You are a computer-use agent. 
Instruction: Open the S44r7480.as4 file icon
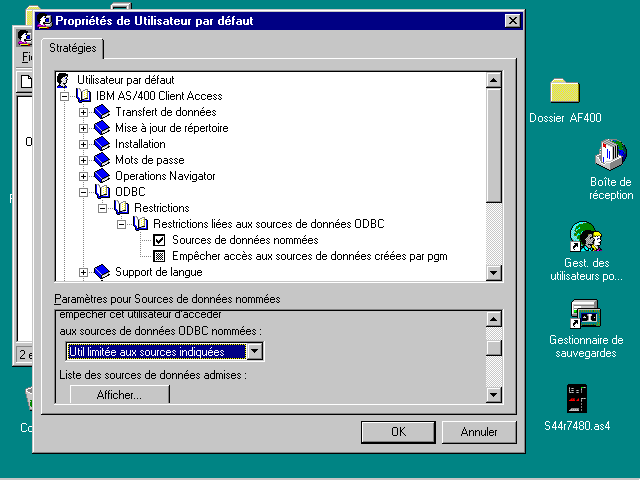[x=577, y=397]
